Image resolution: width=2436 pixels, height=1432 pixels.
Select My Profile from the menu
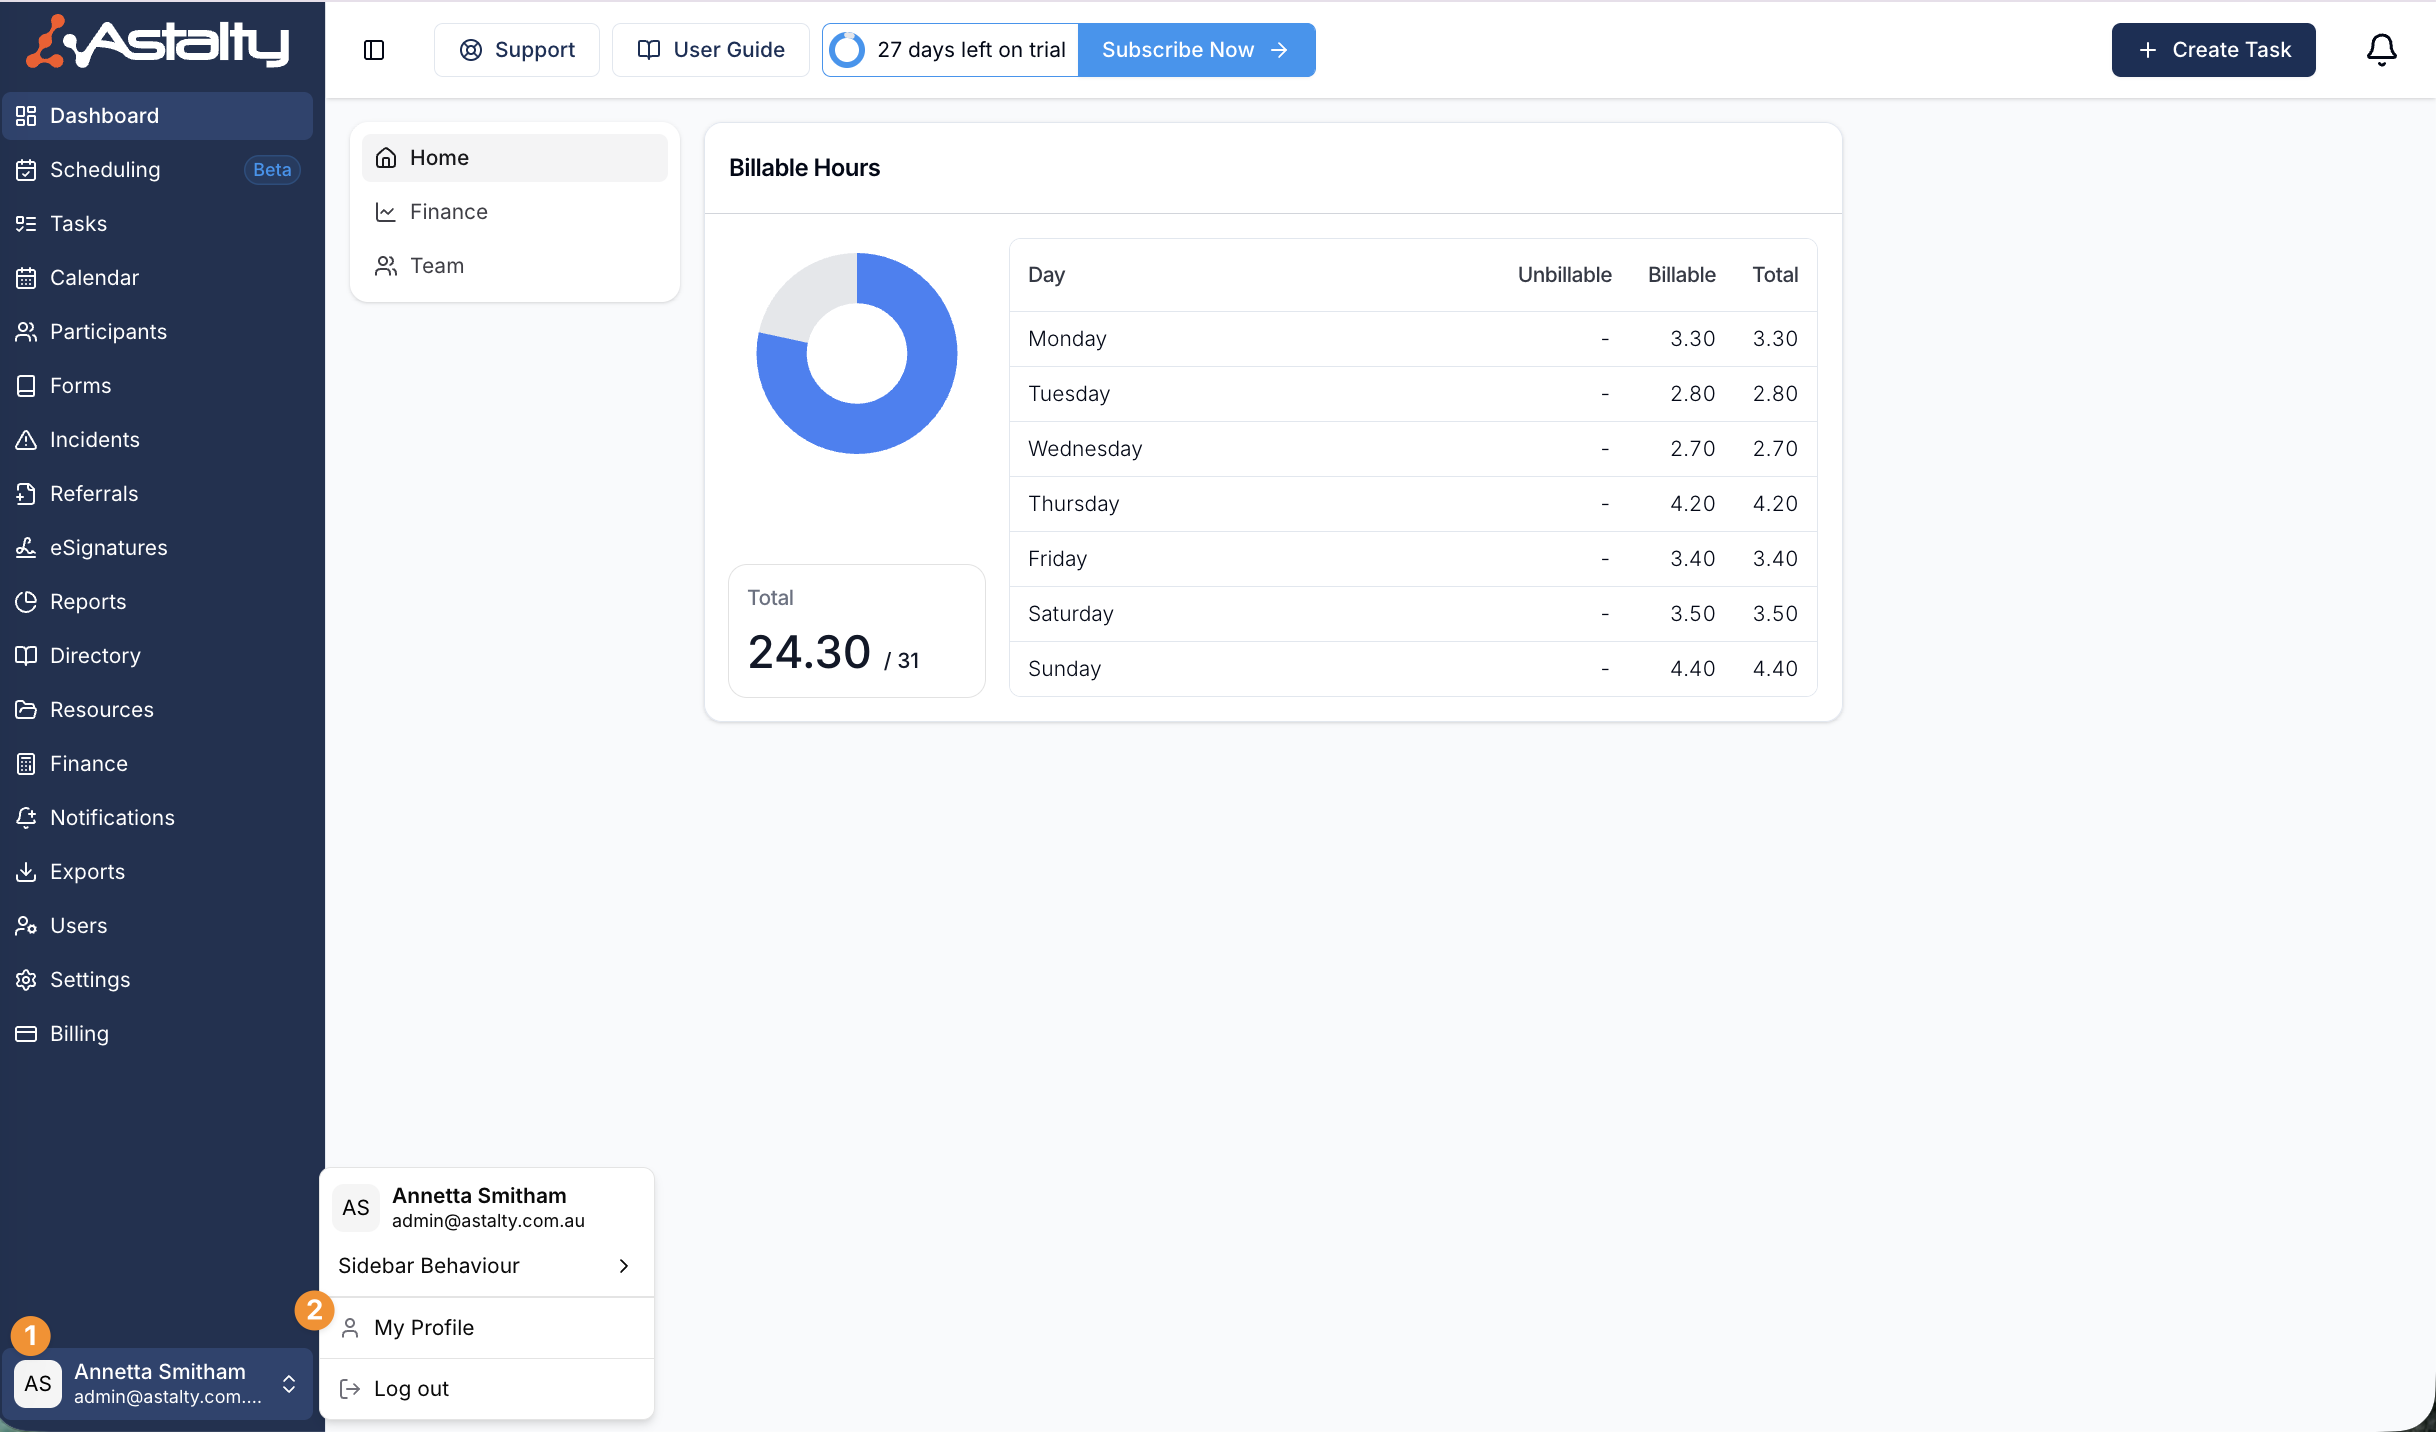click(x=424, y=1328)
